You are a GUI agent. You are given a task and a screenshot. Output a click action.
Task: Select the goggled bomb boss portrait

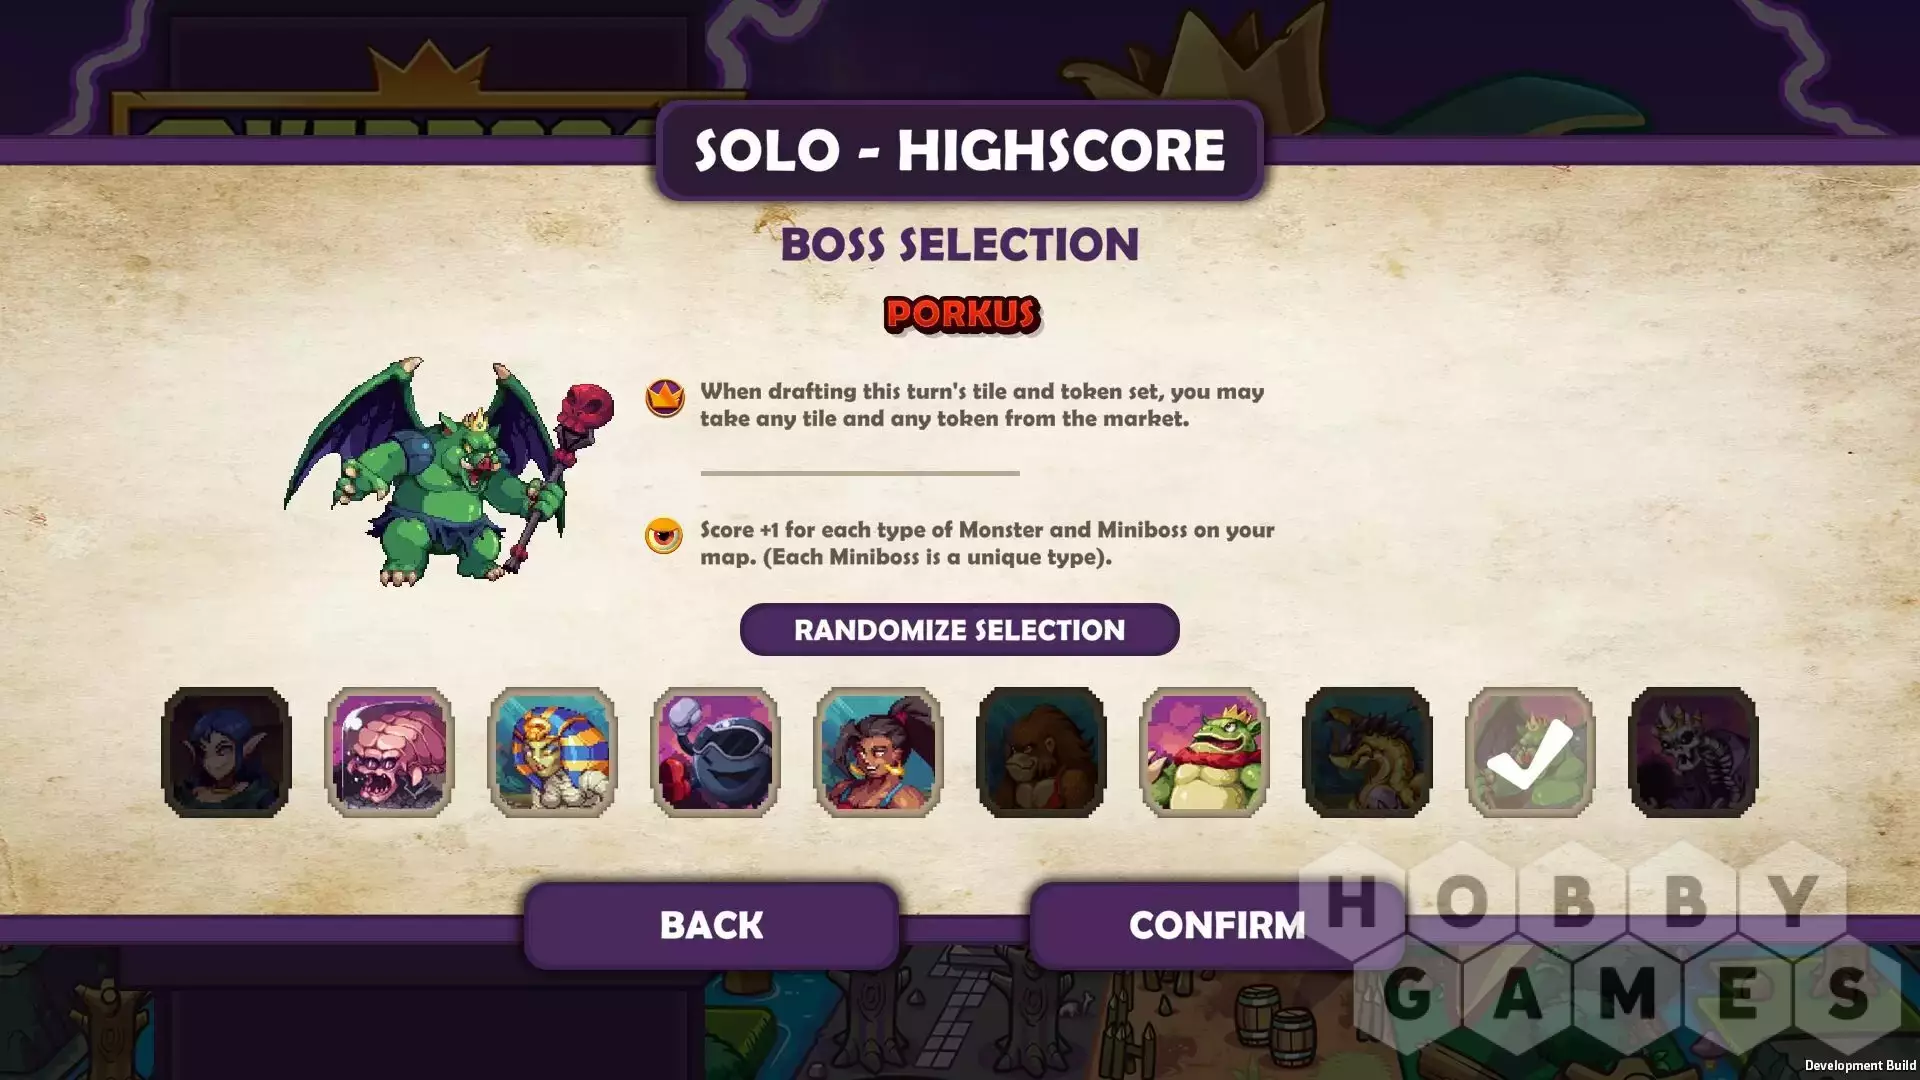point(716,752)
